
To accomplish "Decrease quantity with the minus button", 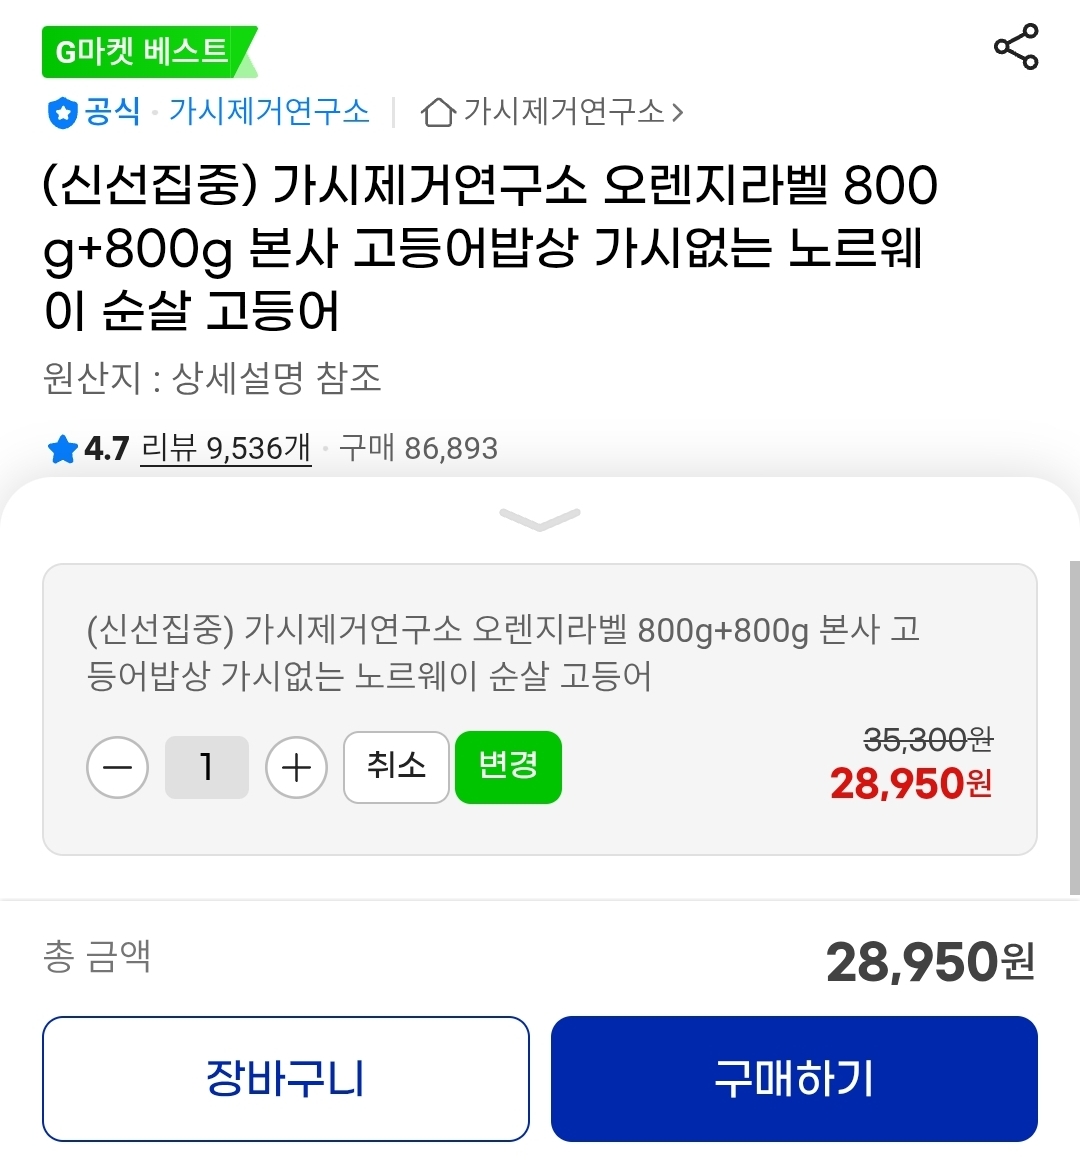I will pyautogui.click(x=118, y=767).
